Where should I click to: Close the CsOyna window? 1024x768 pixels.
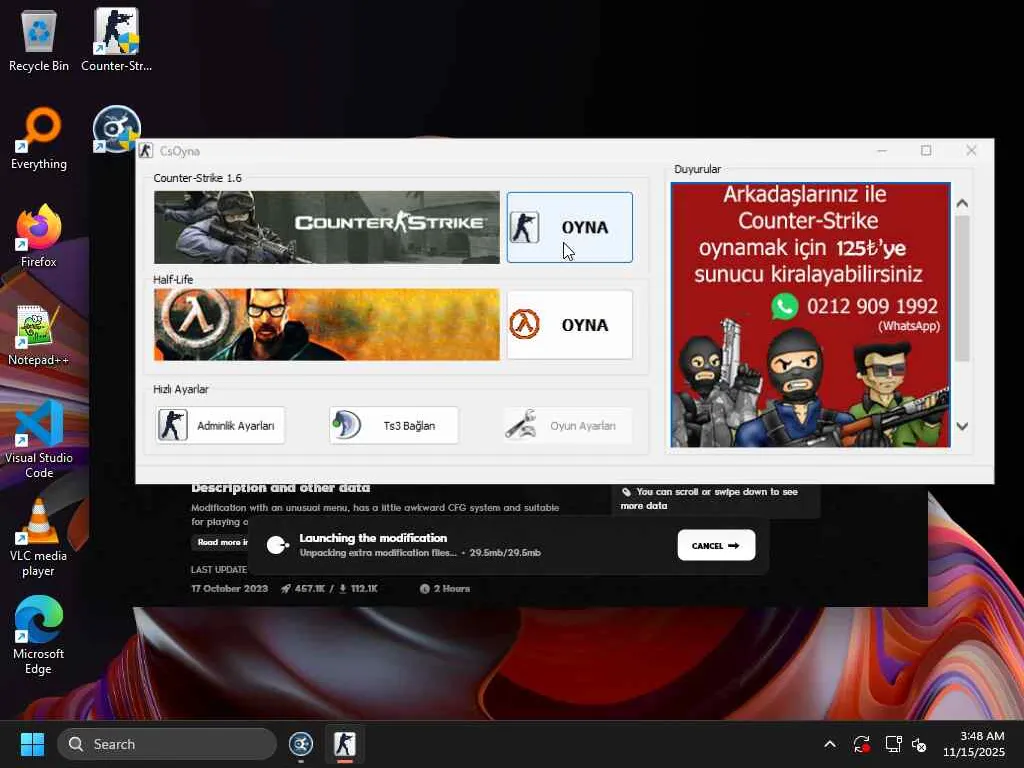(x=971, y=151)
